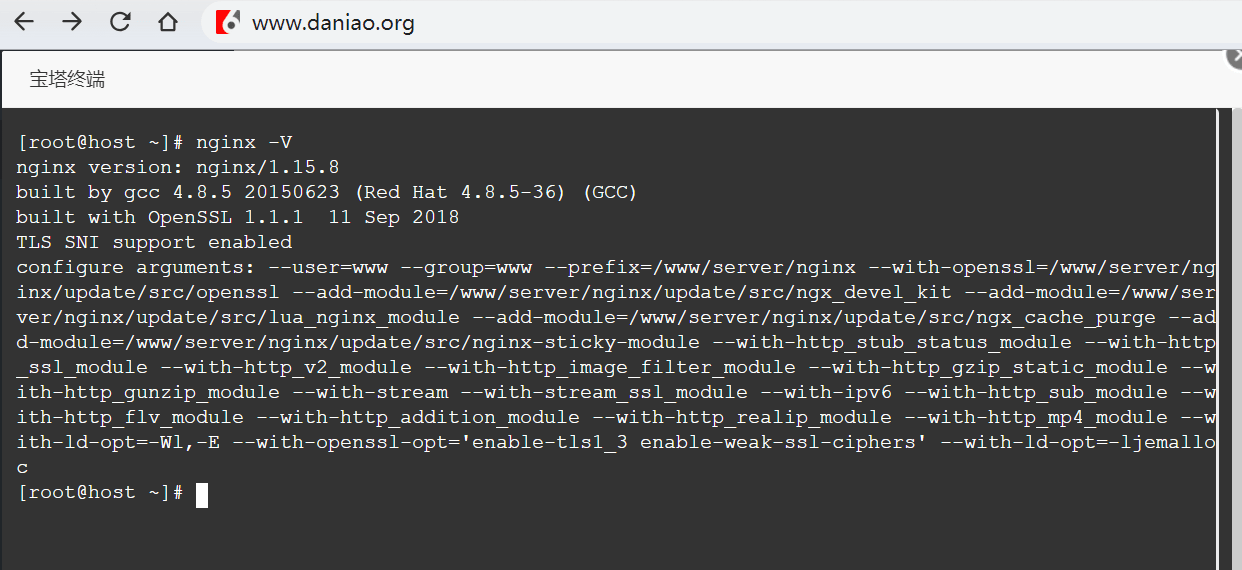Click the first '[root@host ~]#' prompt
The height and width of the screenshot is (570, 1242).
[x=100, y=142]
